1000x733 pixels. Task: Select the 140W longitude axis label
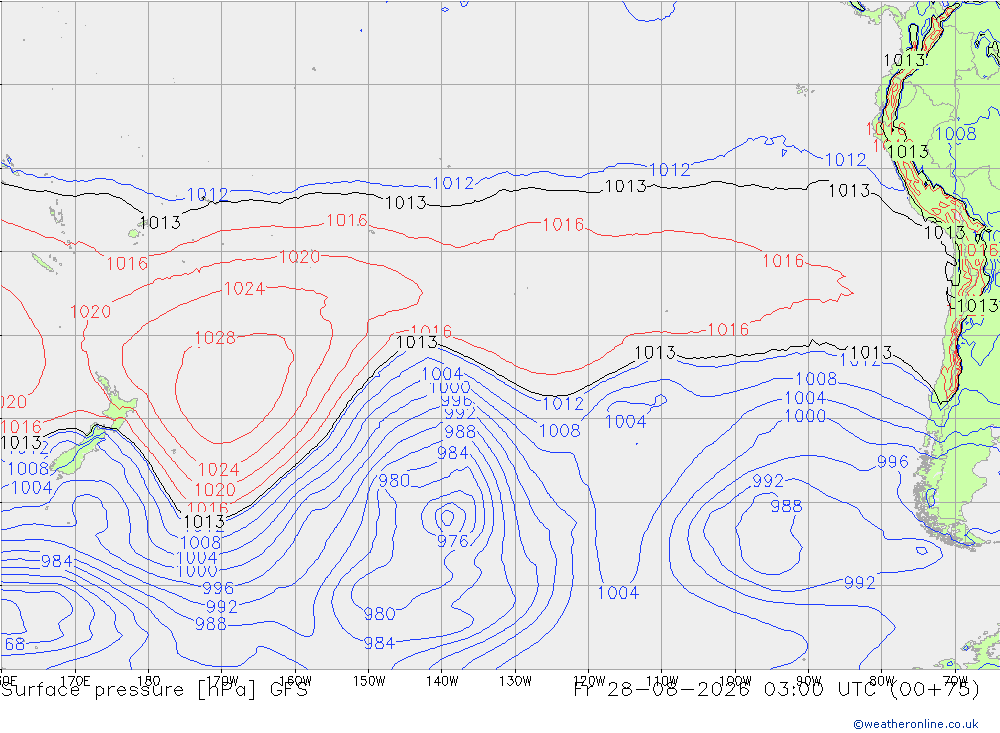442,681
